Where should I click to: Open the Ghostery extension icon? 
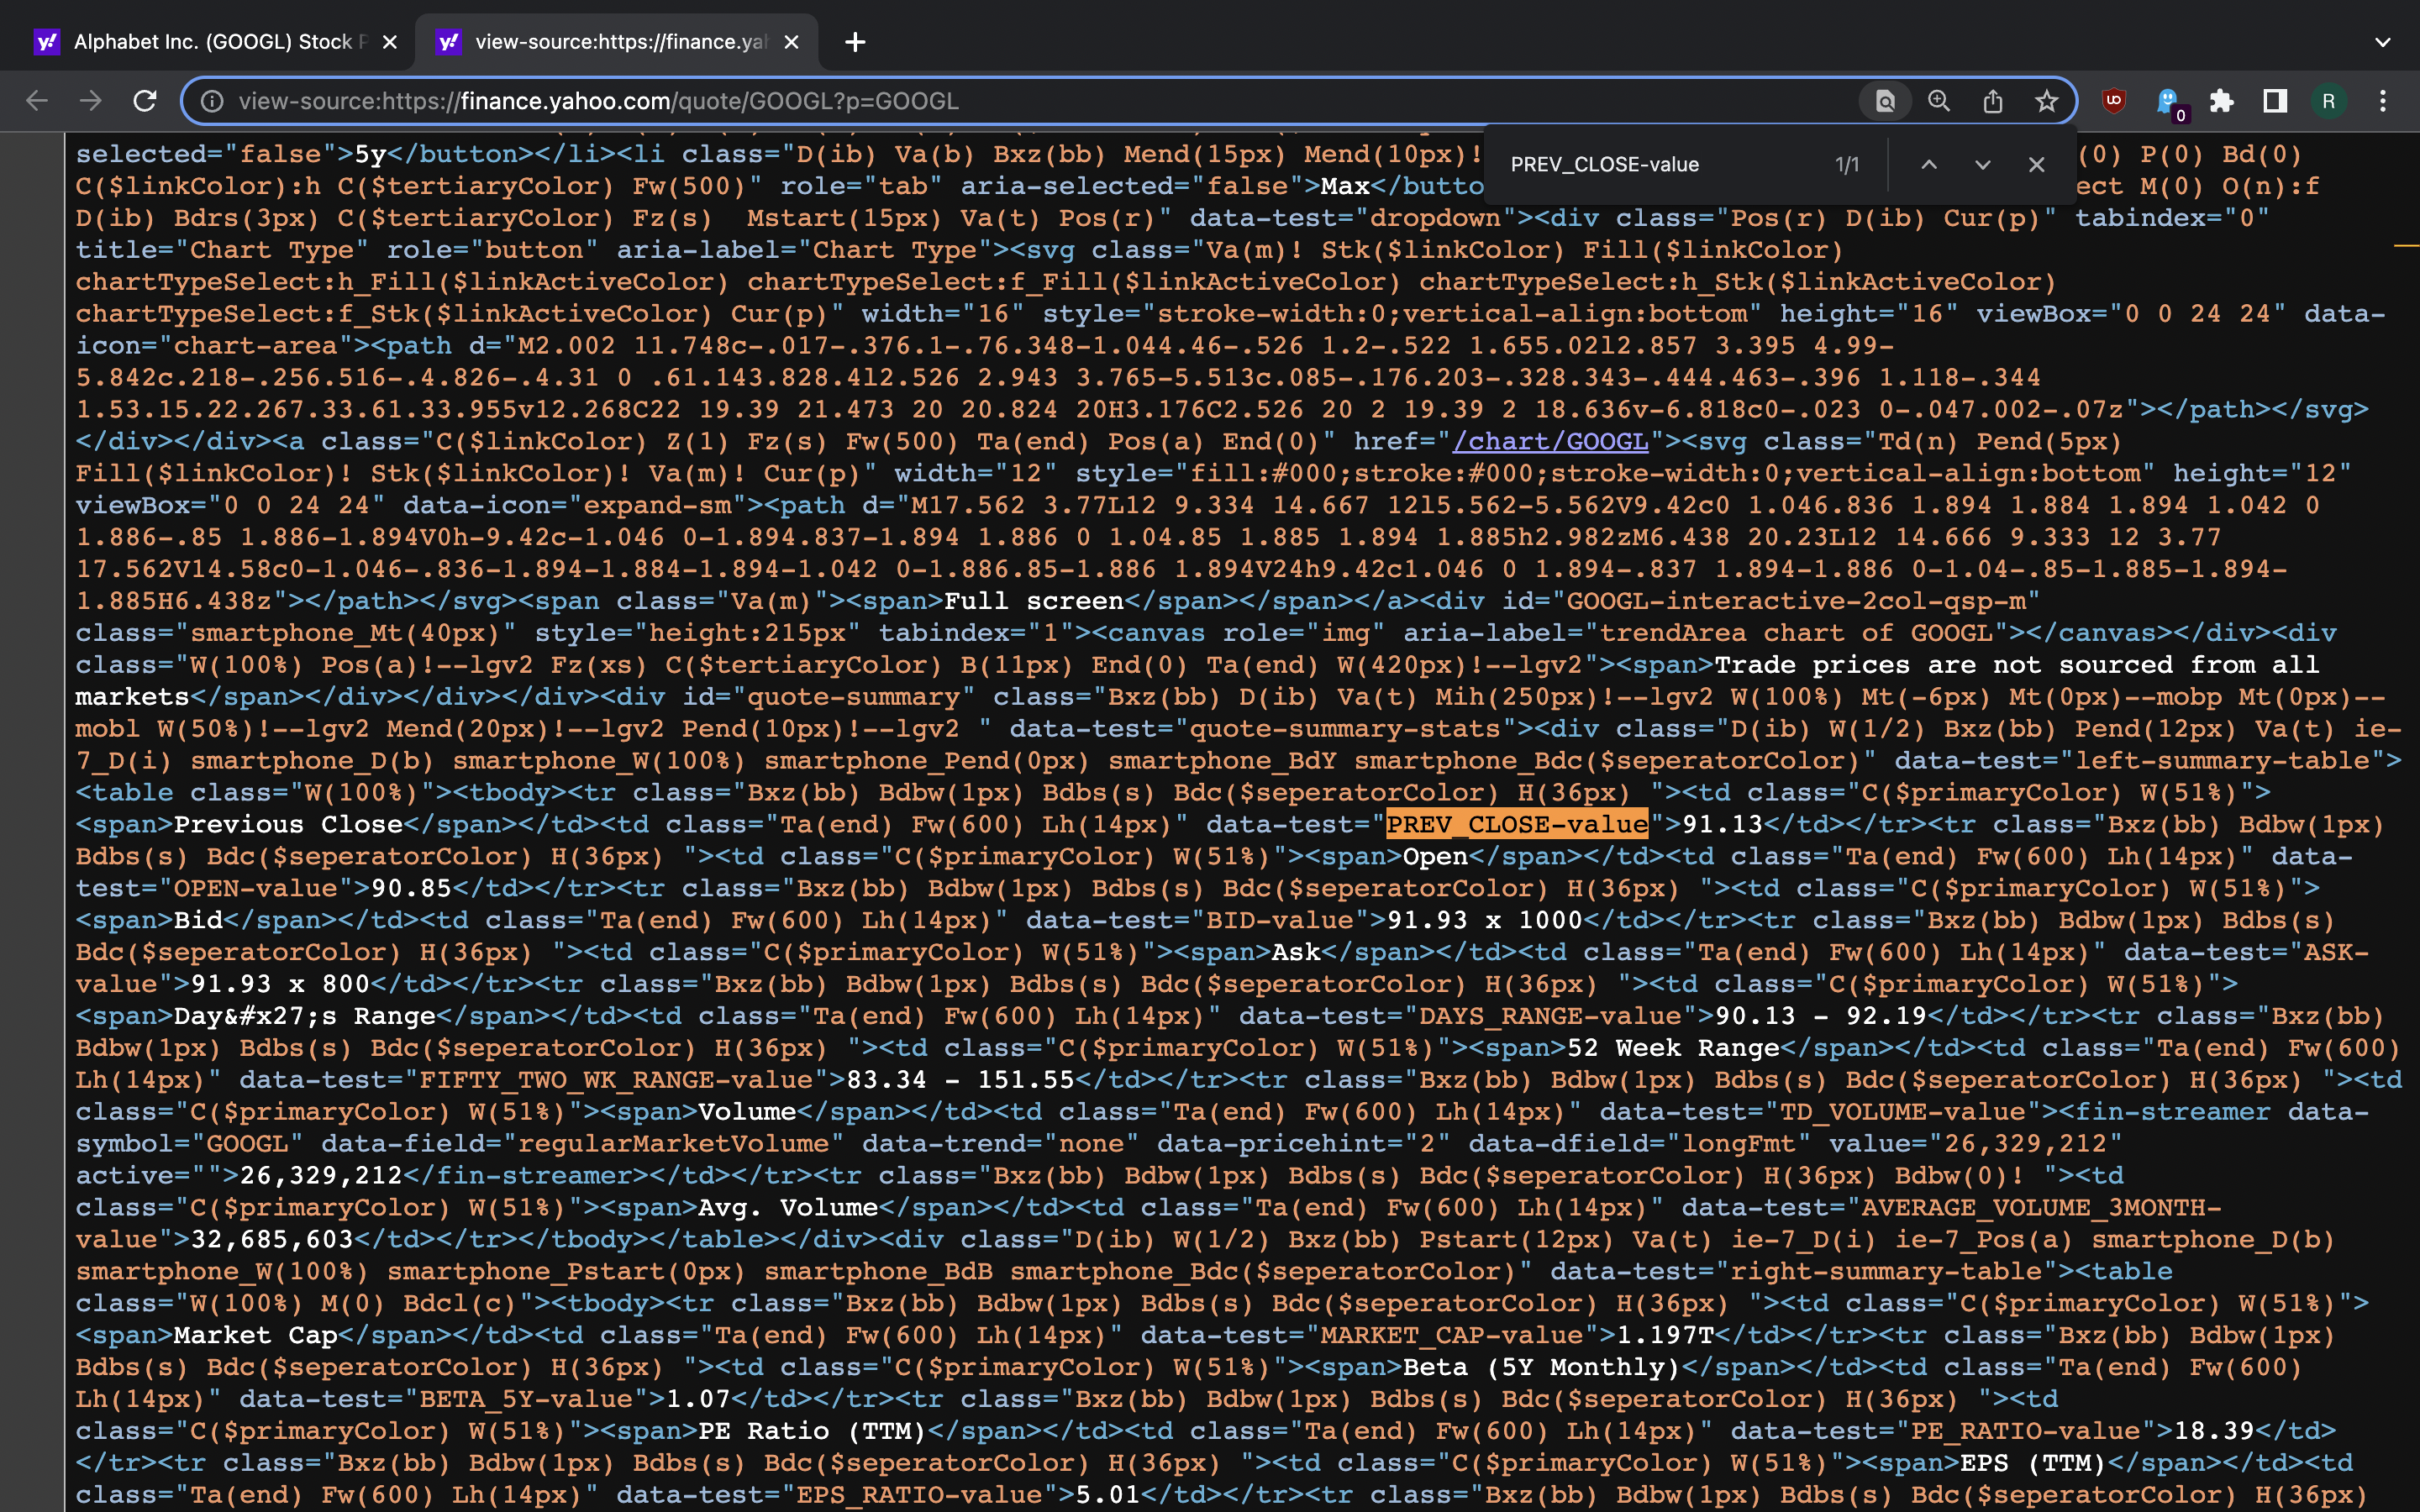click(x=2169, y=103)
